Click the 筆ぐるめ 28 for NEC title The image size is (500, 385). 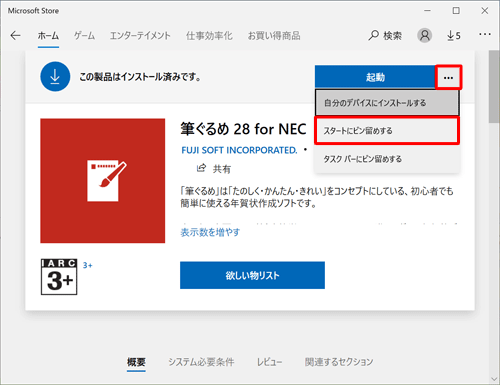pos(243,129)
